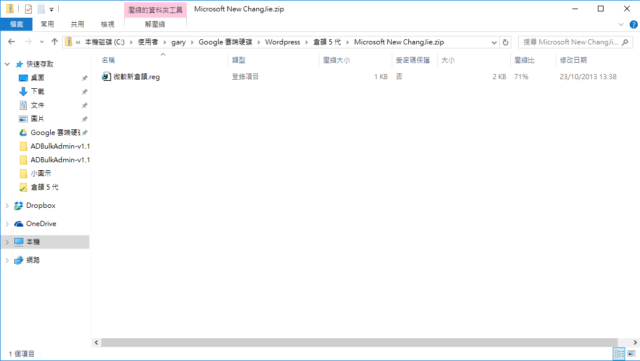
Task: Open the first ADBulkAdmin-v1.1 folder
Action: pyautogui.click(x=60, y=146)
